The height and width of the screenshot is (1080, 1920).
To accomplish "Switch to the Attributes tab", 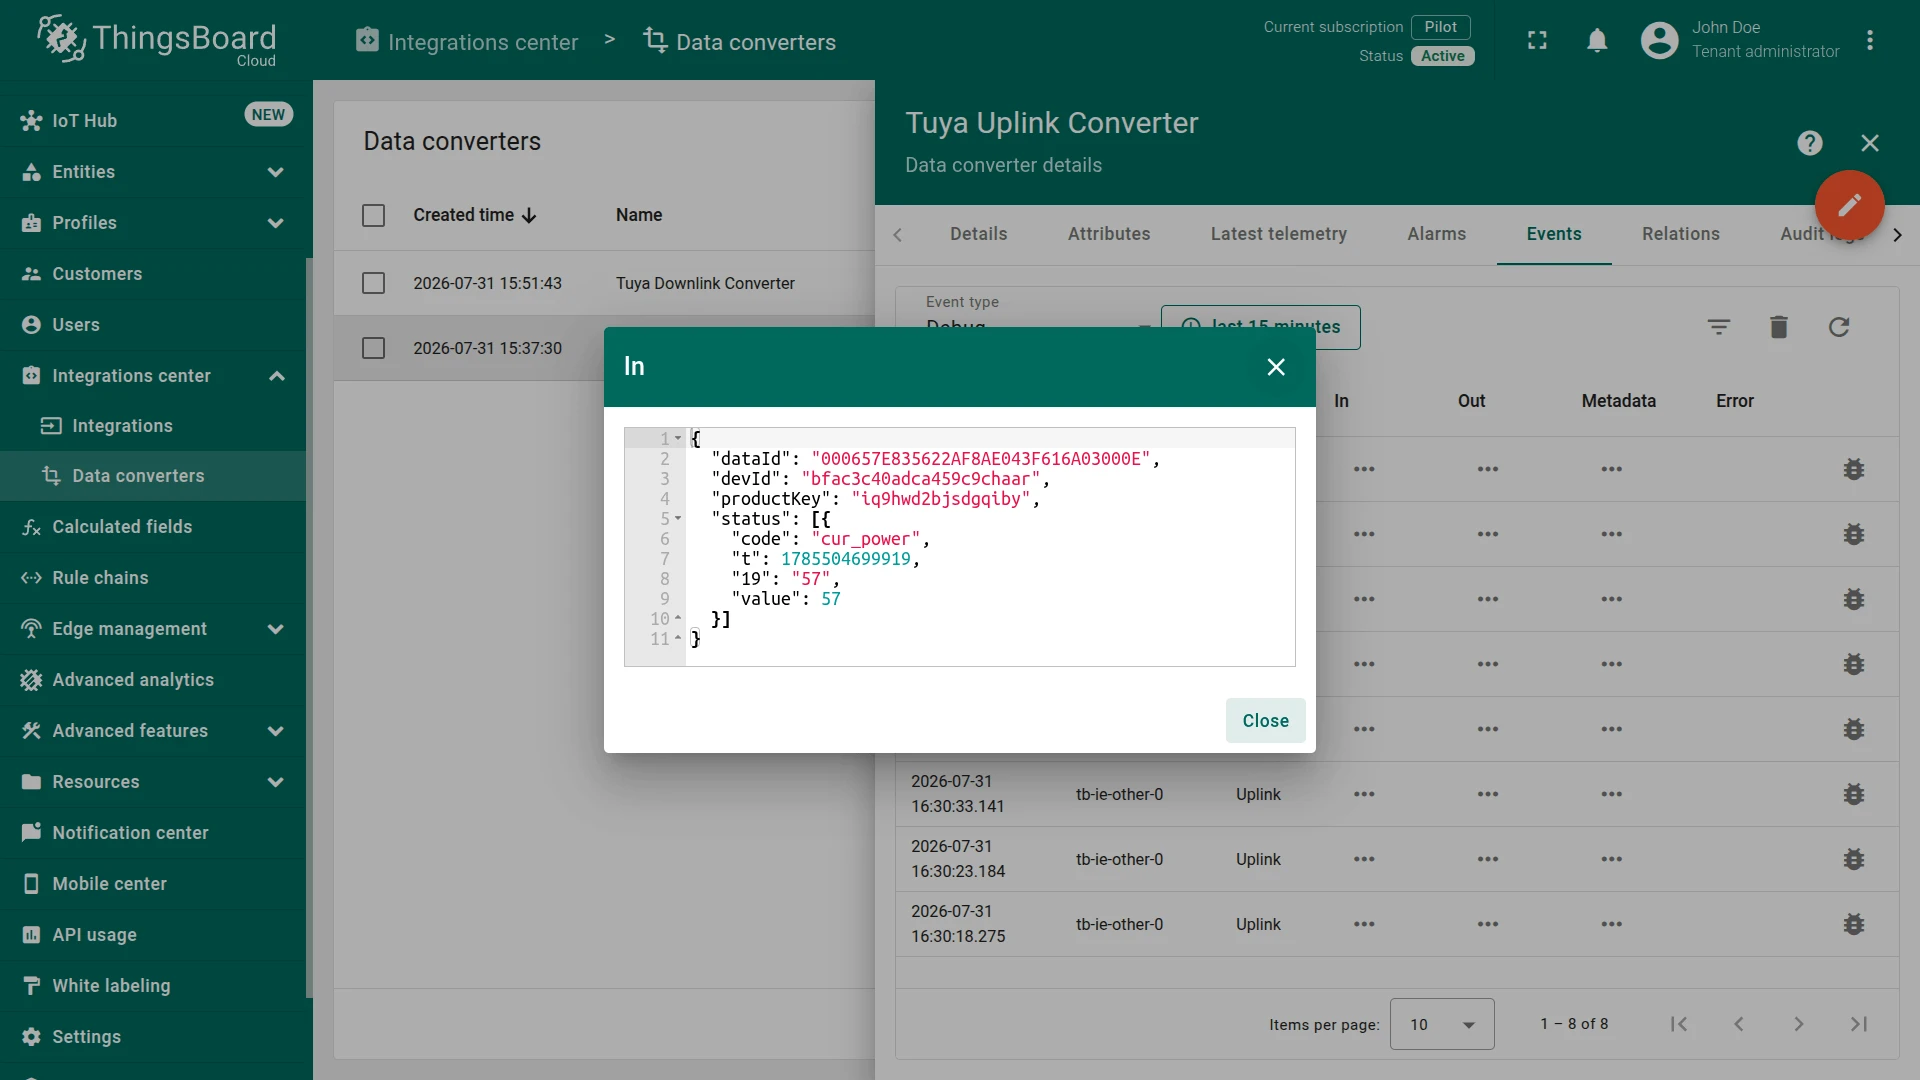I will tap(1109, 234).
